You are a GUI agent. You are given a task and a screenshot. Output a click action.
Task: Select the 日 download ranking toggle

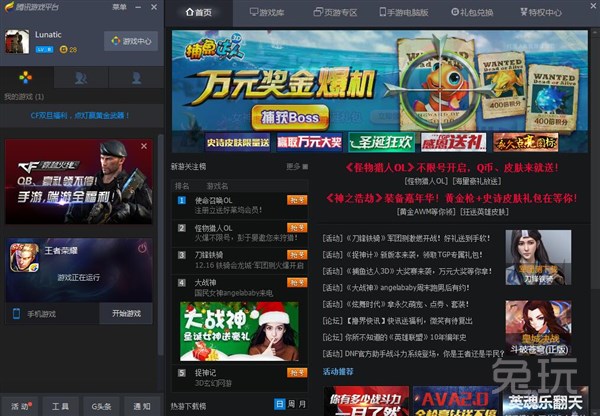coord(280,404)
